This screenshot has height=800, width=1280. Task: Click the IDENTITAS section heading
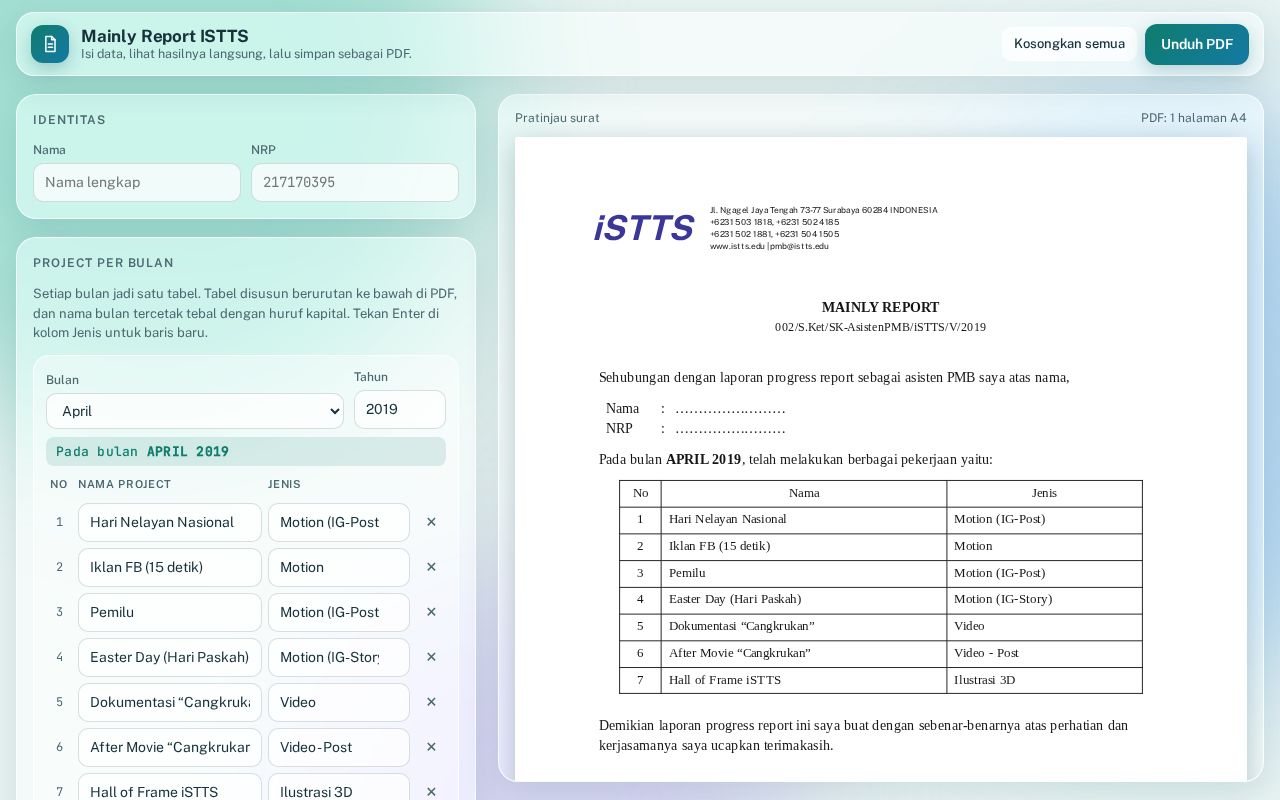(69, 120)
